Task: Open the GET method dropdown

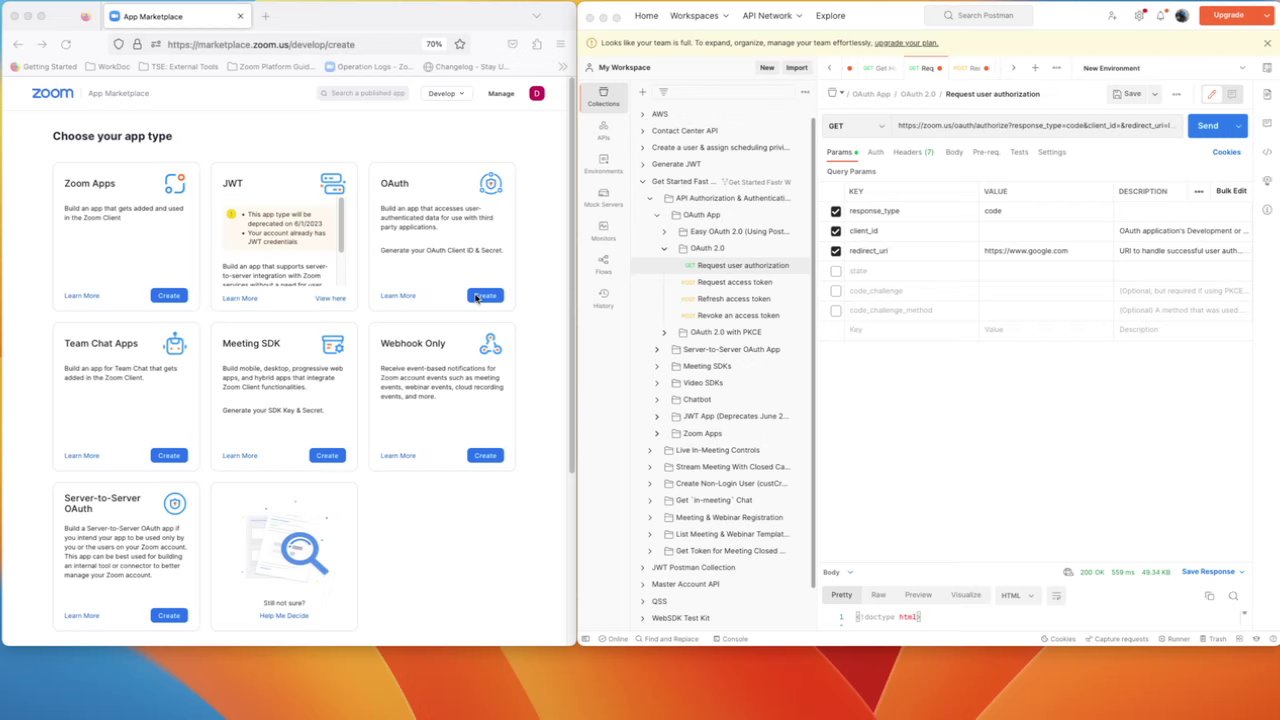Action: pyautogui.click(x=856, y=126)
